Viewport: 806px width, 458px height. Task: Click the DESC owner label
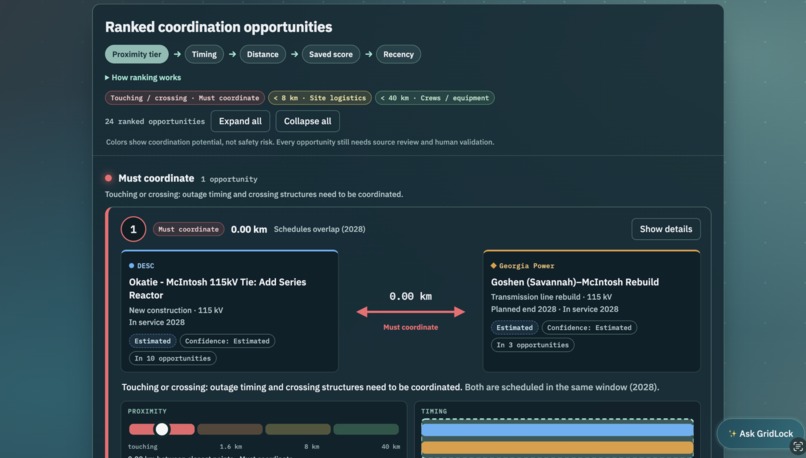coord(141,266)
